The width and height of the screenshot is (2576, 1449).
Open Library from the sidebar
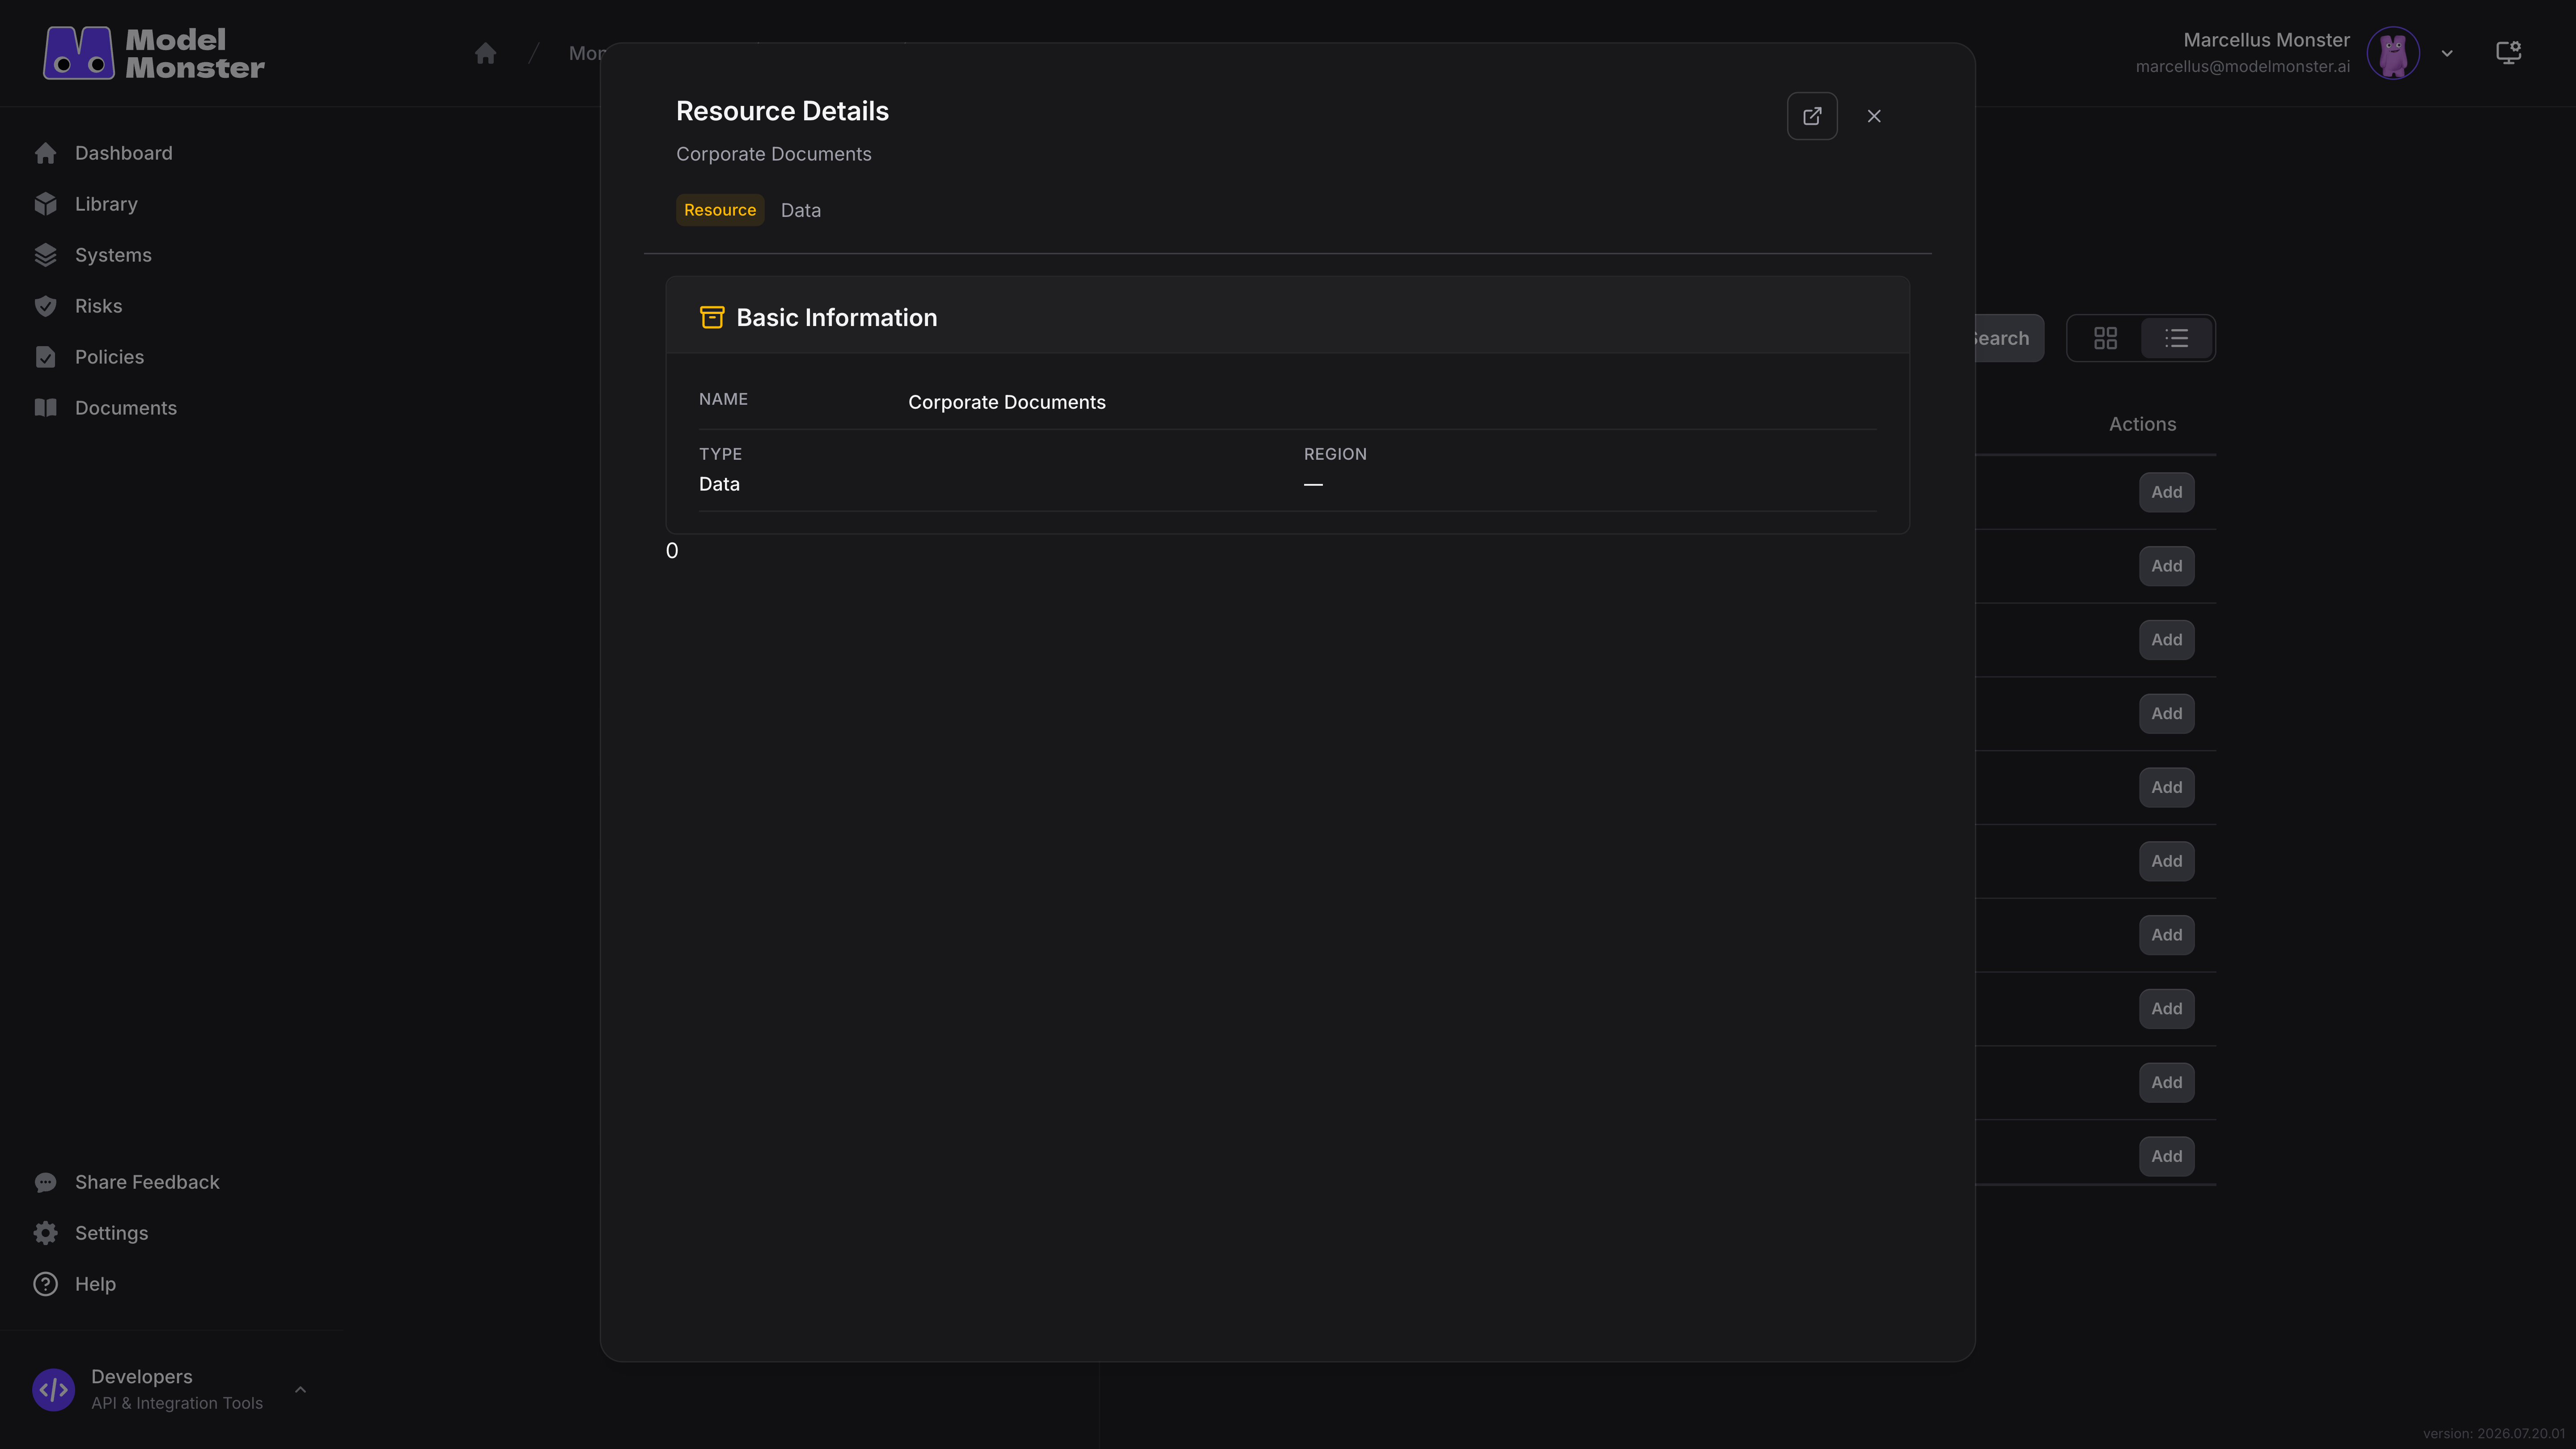pos(106,204)
